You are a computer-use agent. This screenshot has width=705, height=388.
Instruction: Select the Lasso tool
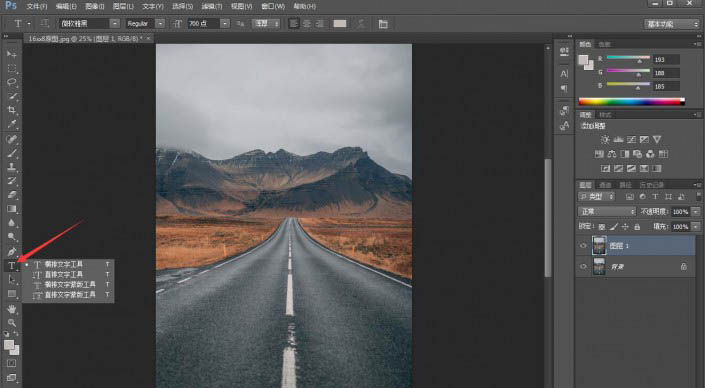[12, 82]
